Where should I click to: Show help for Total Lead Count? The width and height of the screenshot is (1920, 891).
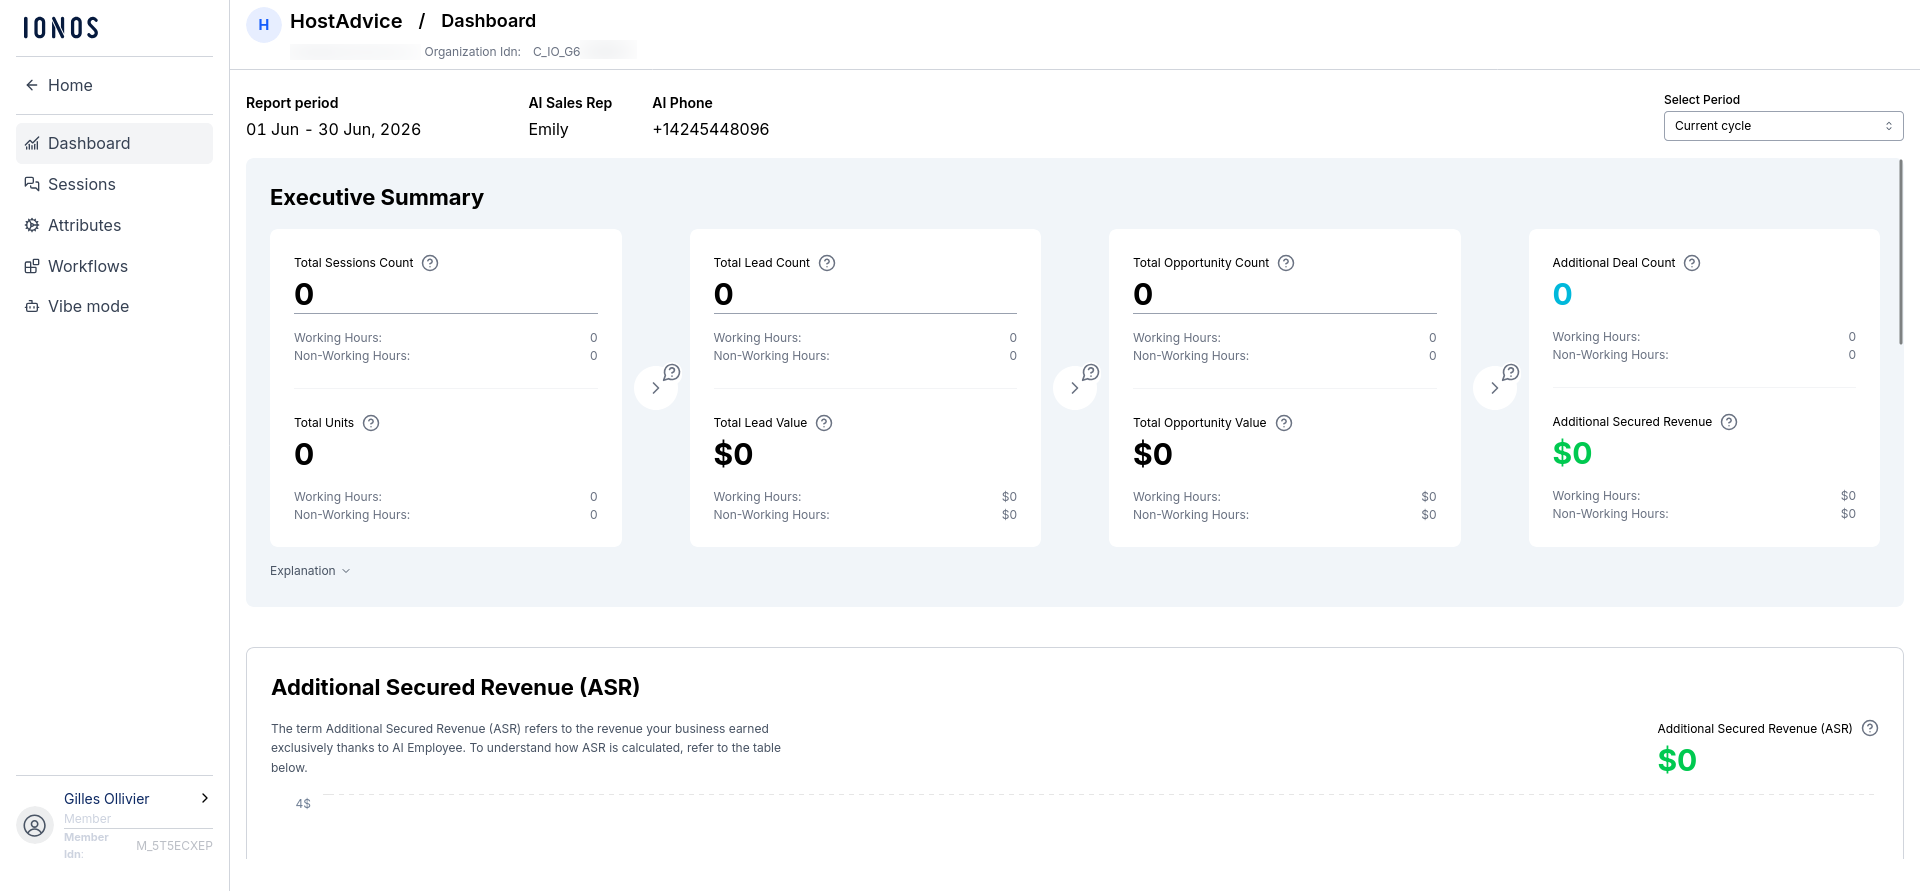[827, 263]
